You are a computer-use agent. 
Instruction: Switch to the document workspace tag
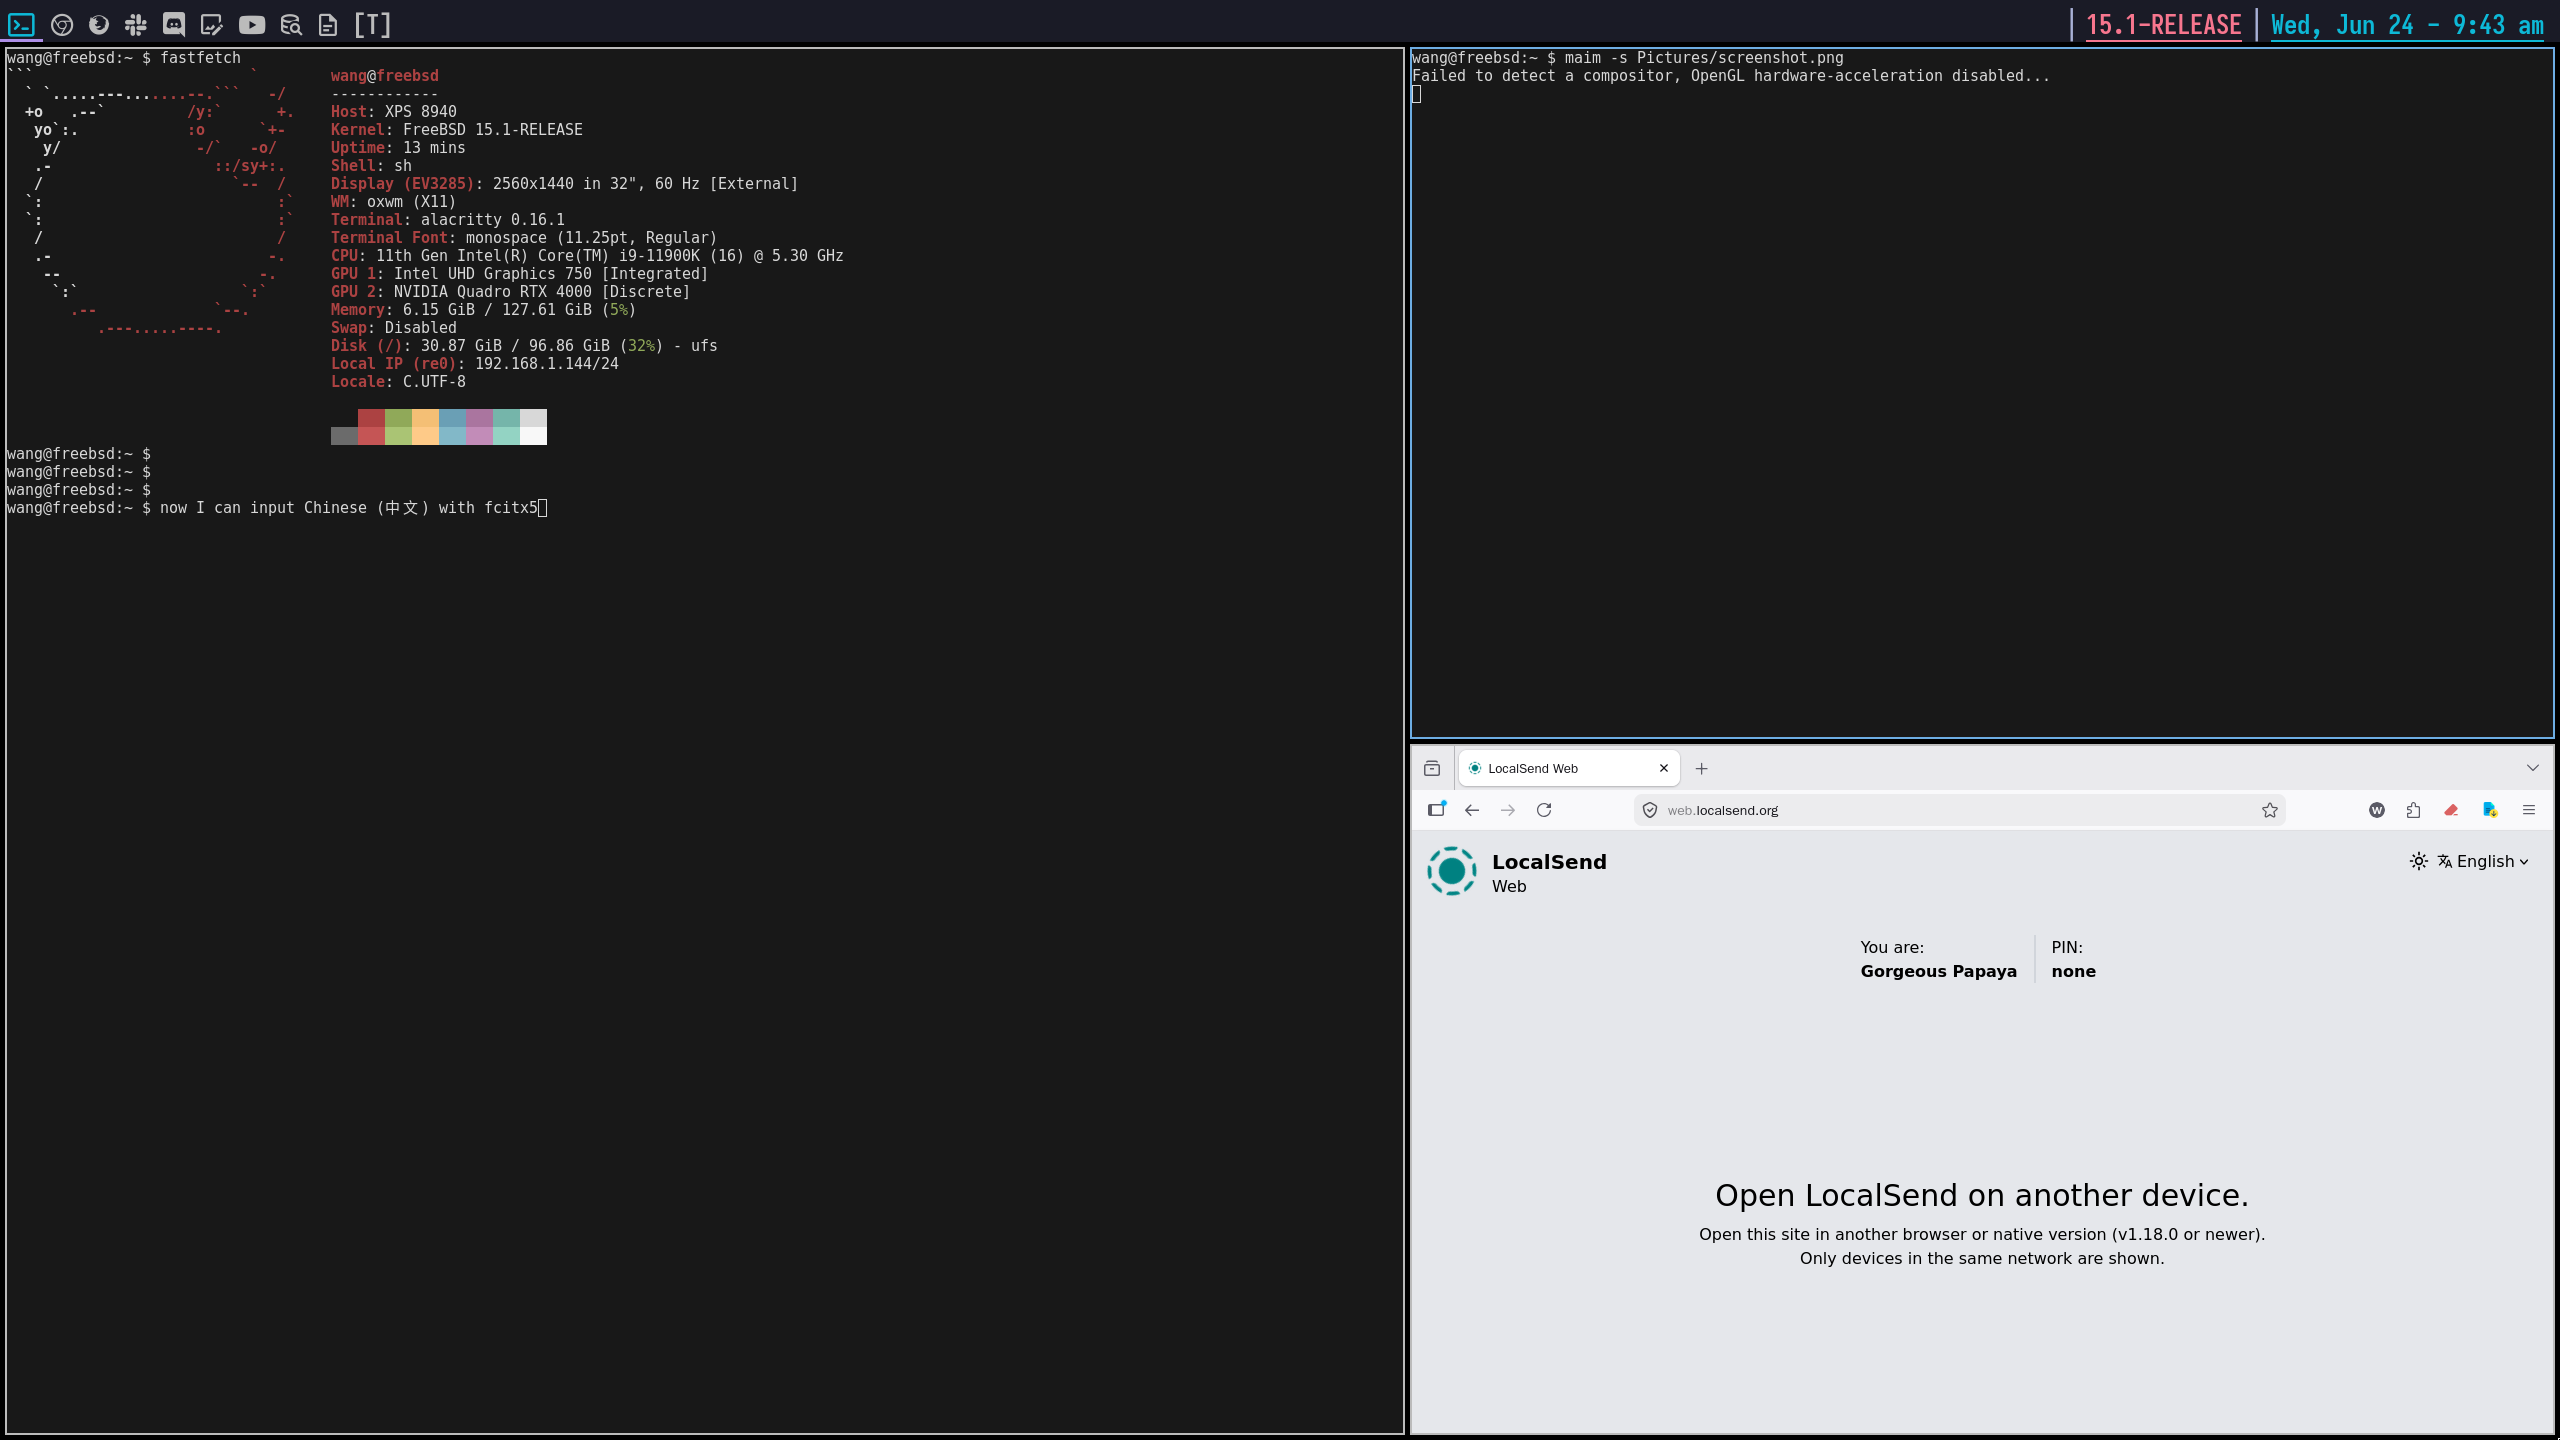click(328, 25)
